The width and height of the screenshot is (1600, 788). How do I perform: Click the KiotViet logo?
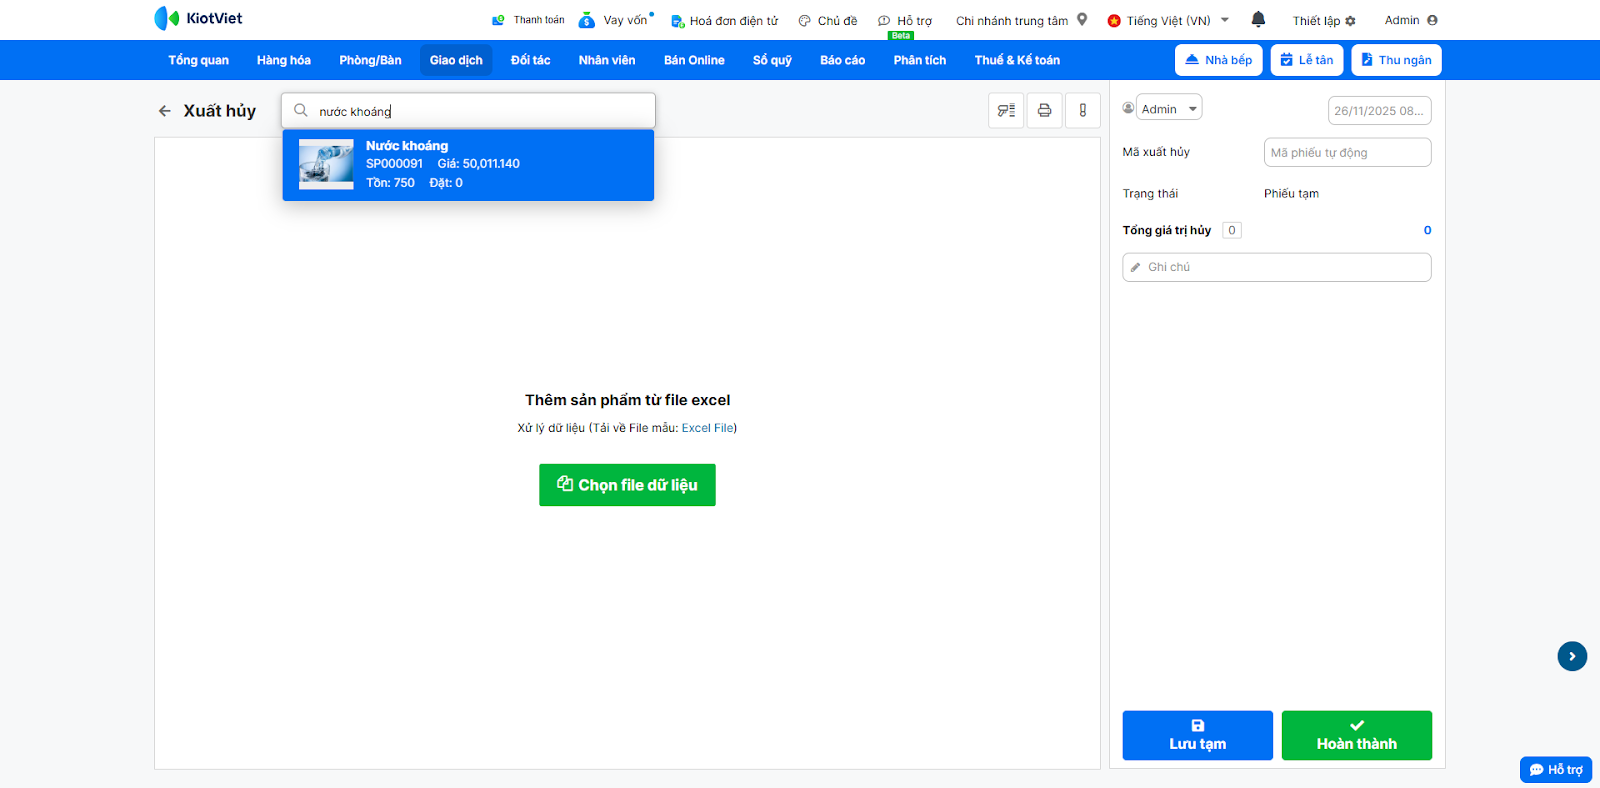(198, 18)
